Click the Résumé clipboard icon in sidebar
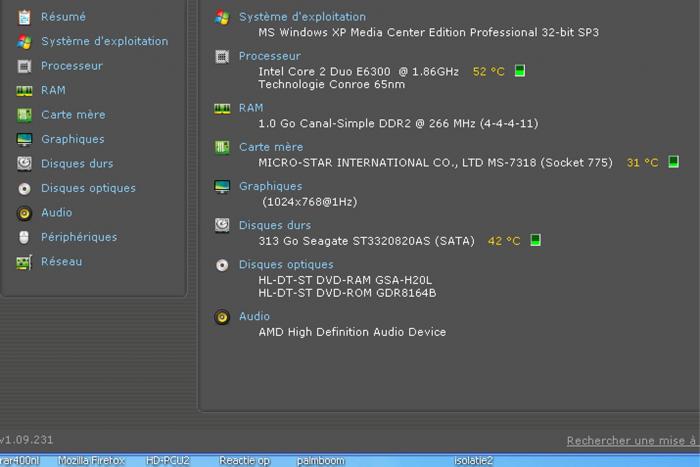The height and width of the screenshot is (467, 700). (x=25, y=17)
